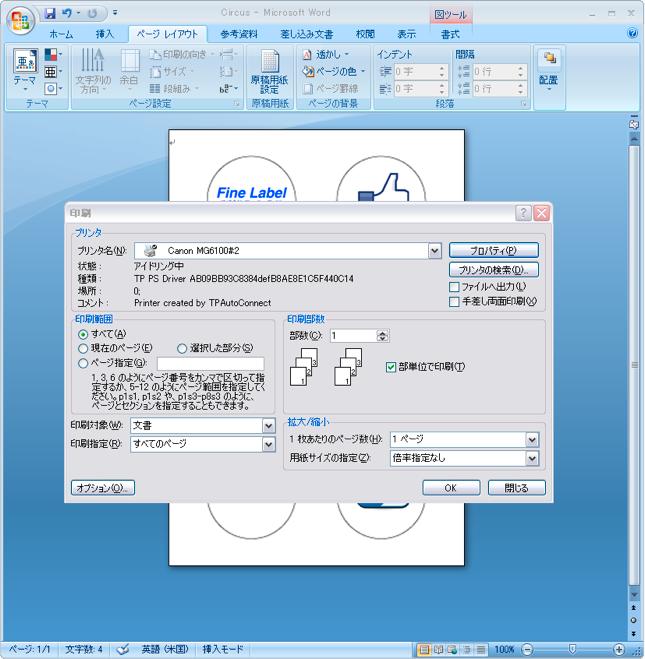Screen dimensions: 645x659
Task: Click 英語 (米国) language status
Action: 165,649
